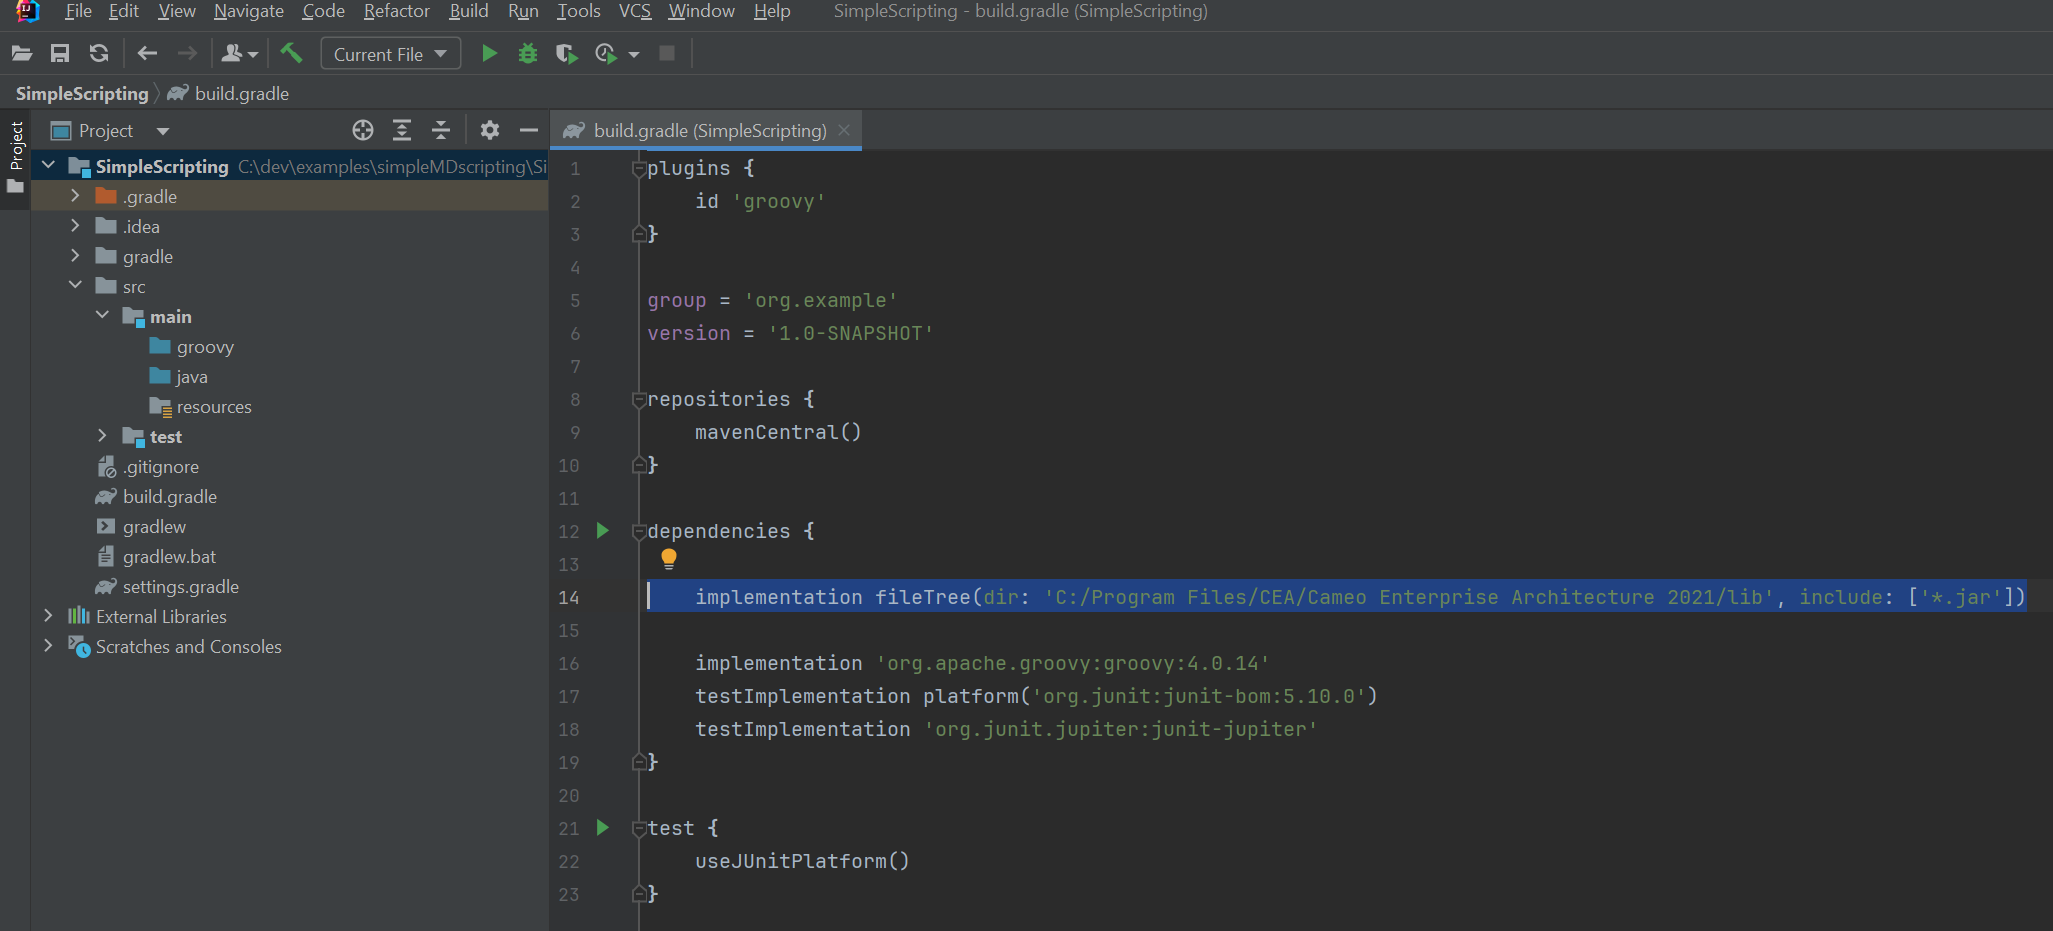
Task: Collapse the src directory in the Project tree
Action: (x=74, y=285)
